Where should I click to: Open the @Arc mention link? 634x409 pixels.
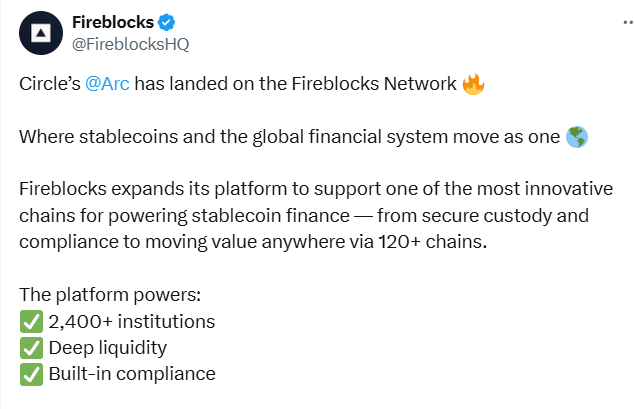click(x=107, y=84)
